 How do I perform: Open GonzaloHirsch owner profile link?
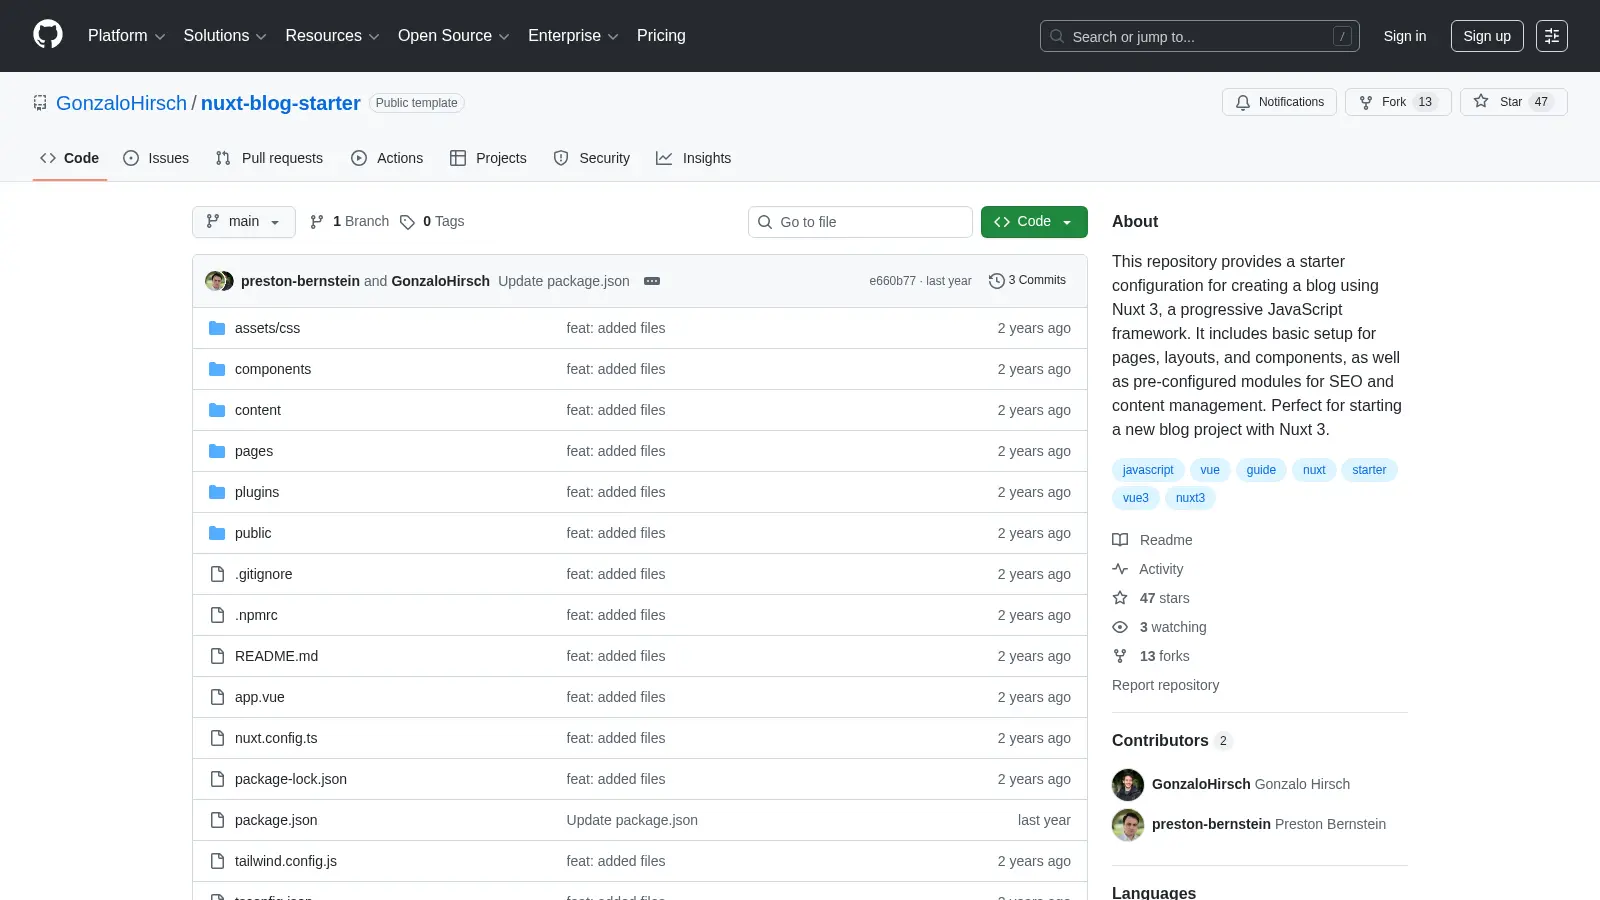(121, 103)
